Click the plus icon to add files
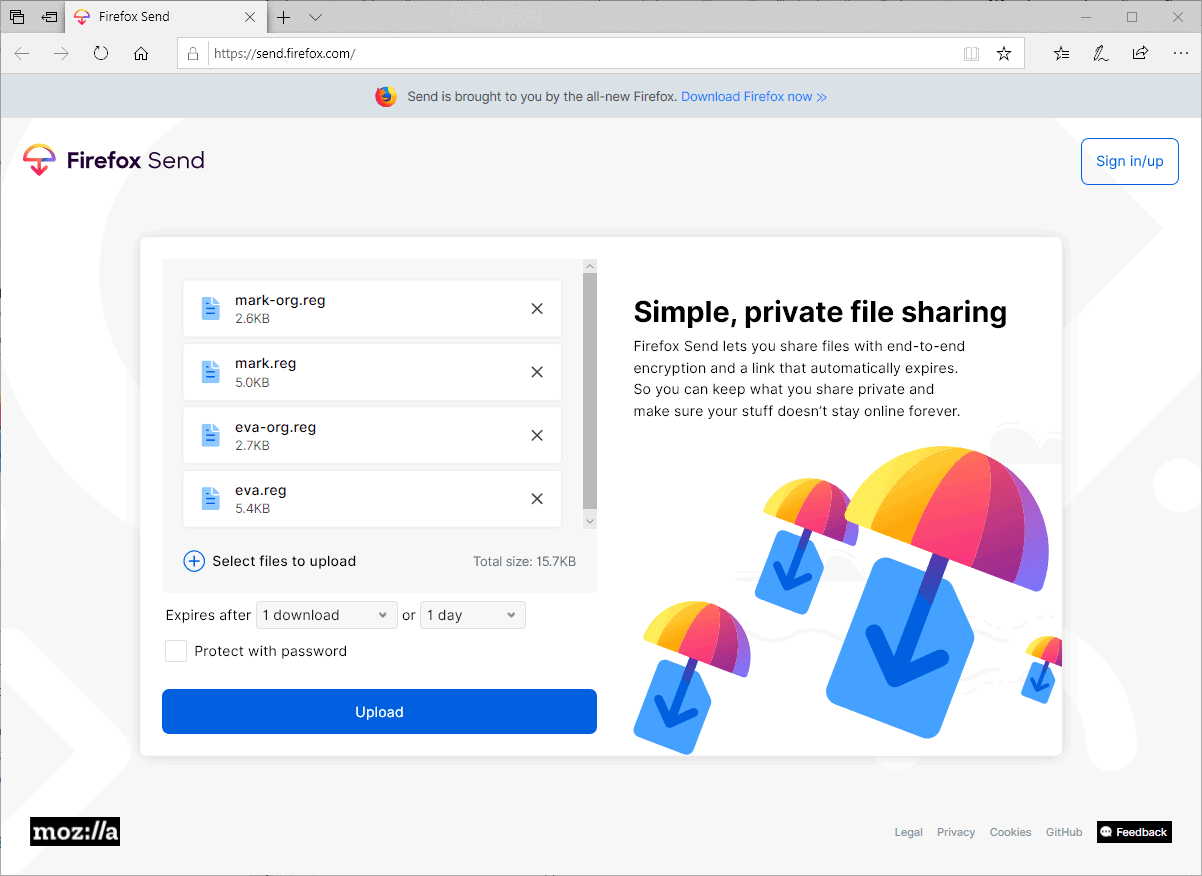1202x876 pixels. 193,561
